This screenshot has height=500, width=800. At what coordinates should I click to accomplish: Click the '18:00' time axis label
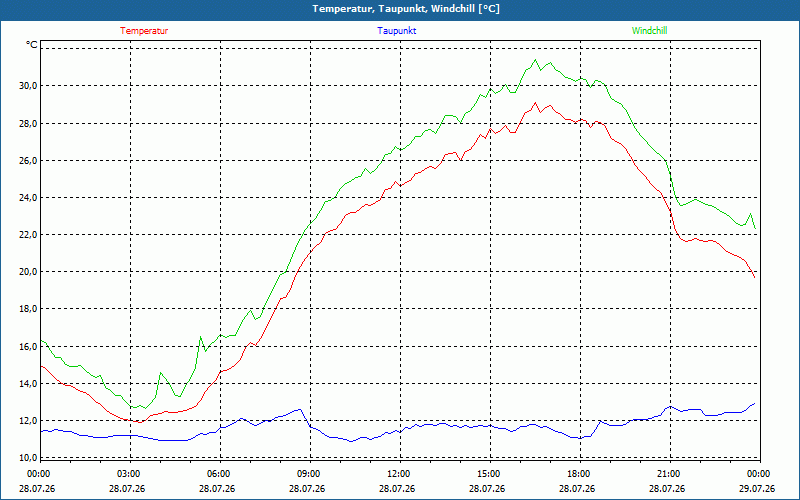point(579,473)
